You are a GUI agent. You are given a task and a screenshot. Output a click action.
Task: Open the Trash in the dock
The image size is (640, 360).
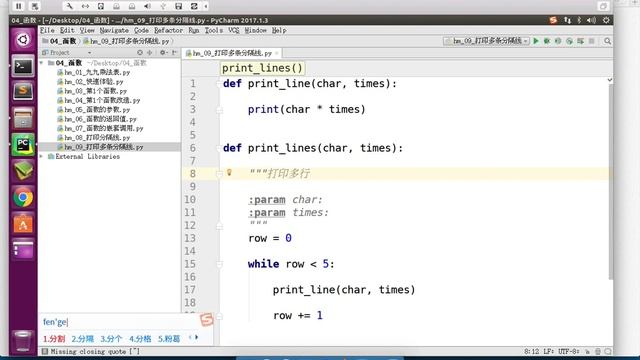23,341
